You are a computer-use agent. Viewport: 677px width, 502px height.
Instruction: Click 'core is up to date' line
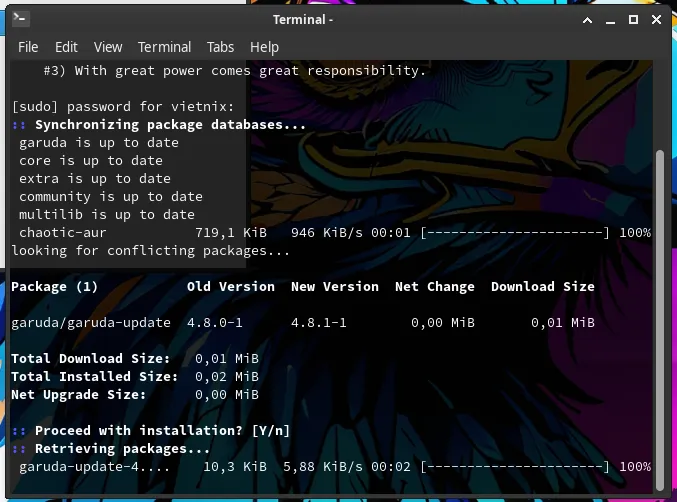[x=91, y=161]
